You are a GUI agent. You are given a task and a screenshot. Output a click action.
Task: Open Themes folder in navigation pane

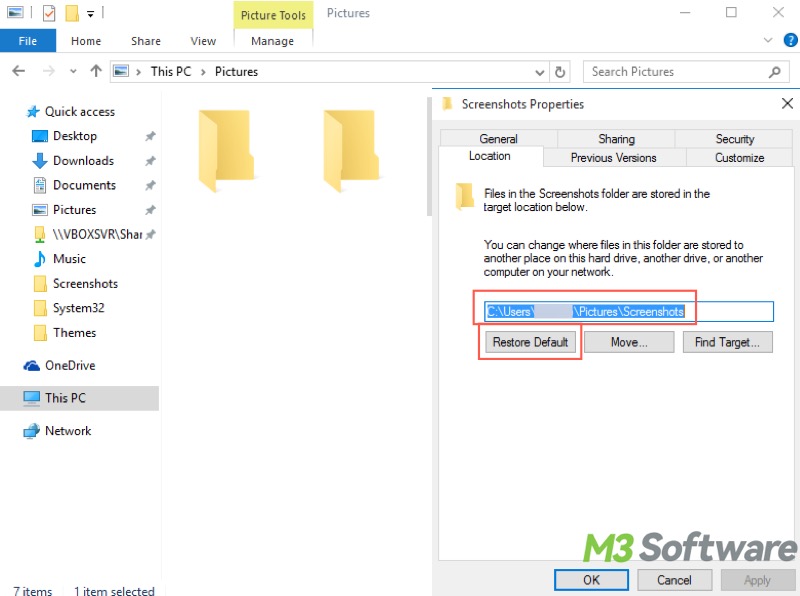[74, 333]
